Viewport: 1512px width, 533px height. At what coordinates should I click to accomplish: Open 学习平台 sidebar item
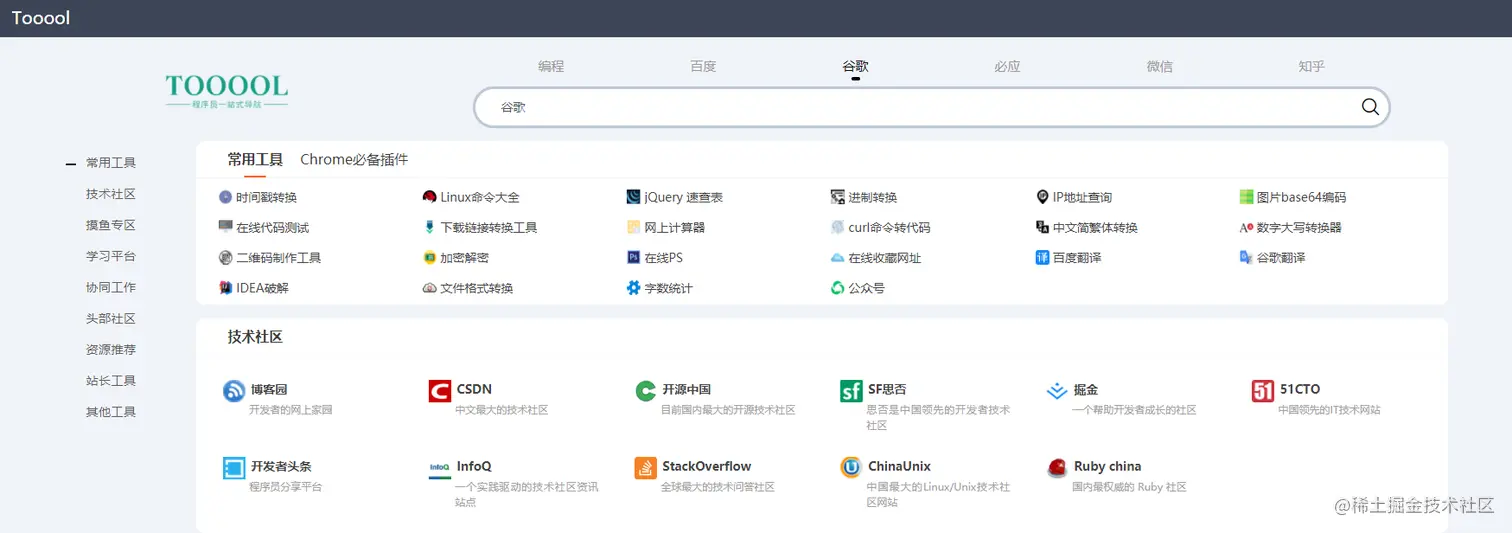click(x=111, y=256)
